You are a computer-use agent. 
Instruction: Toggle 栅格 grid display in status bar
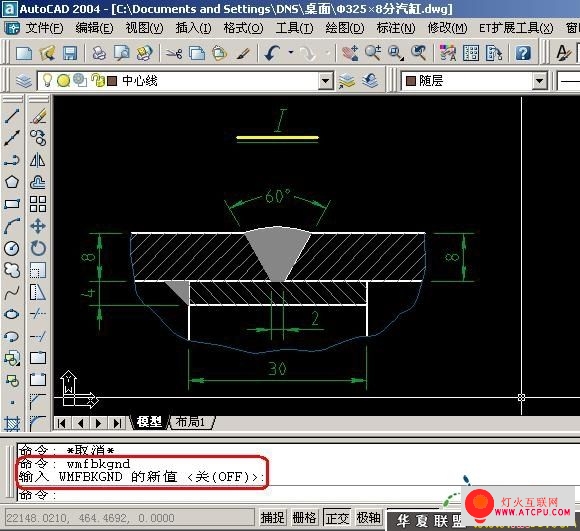[304, 517]
